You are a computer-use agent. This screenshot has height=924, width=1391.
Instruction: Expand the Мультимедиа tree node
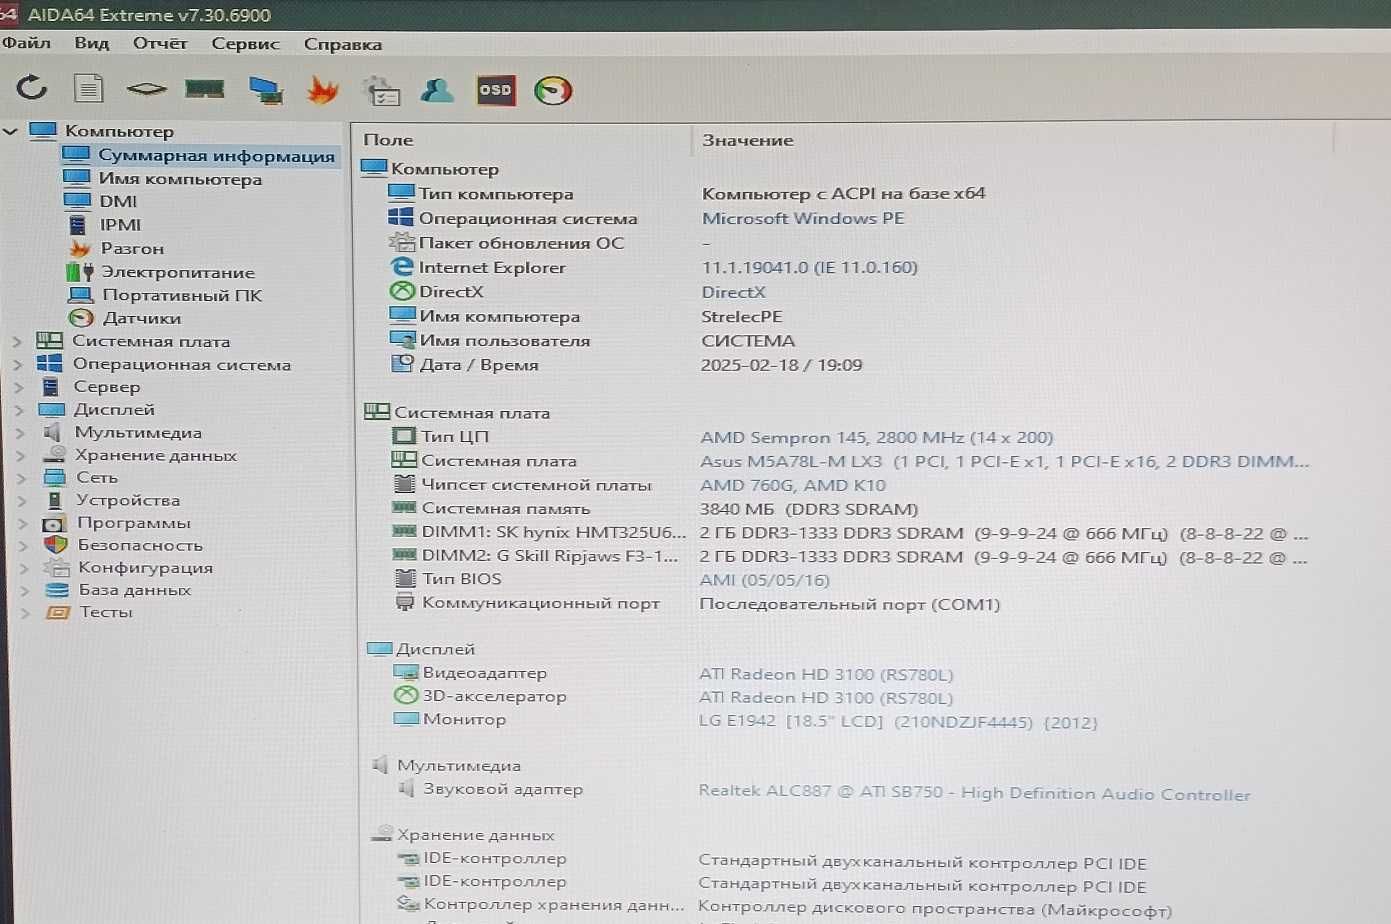pyautogui.click(x=20, y=433)
